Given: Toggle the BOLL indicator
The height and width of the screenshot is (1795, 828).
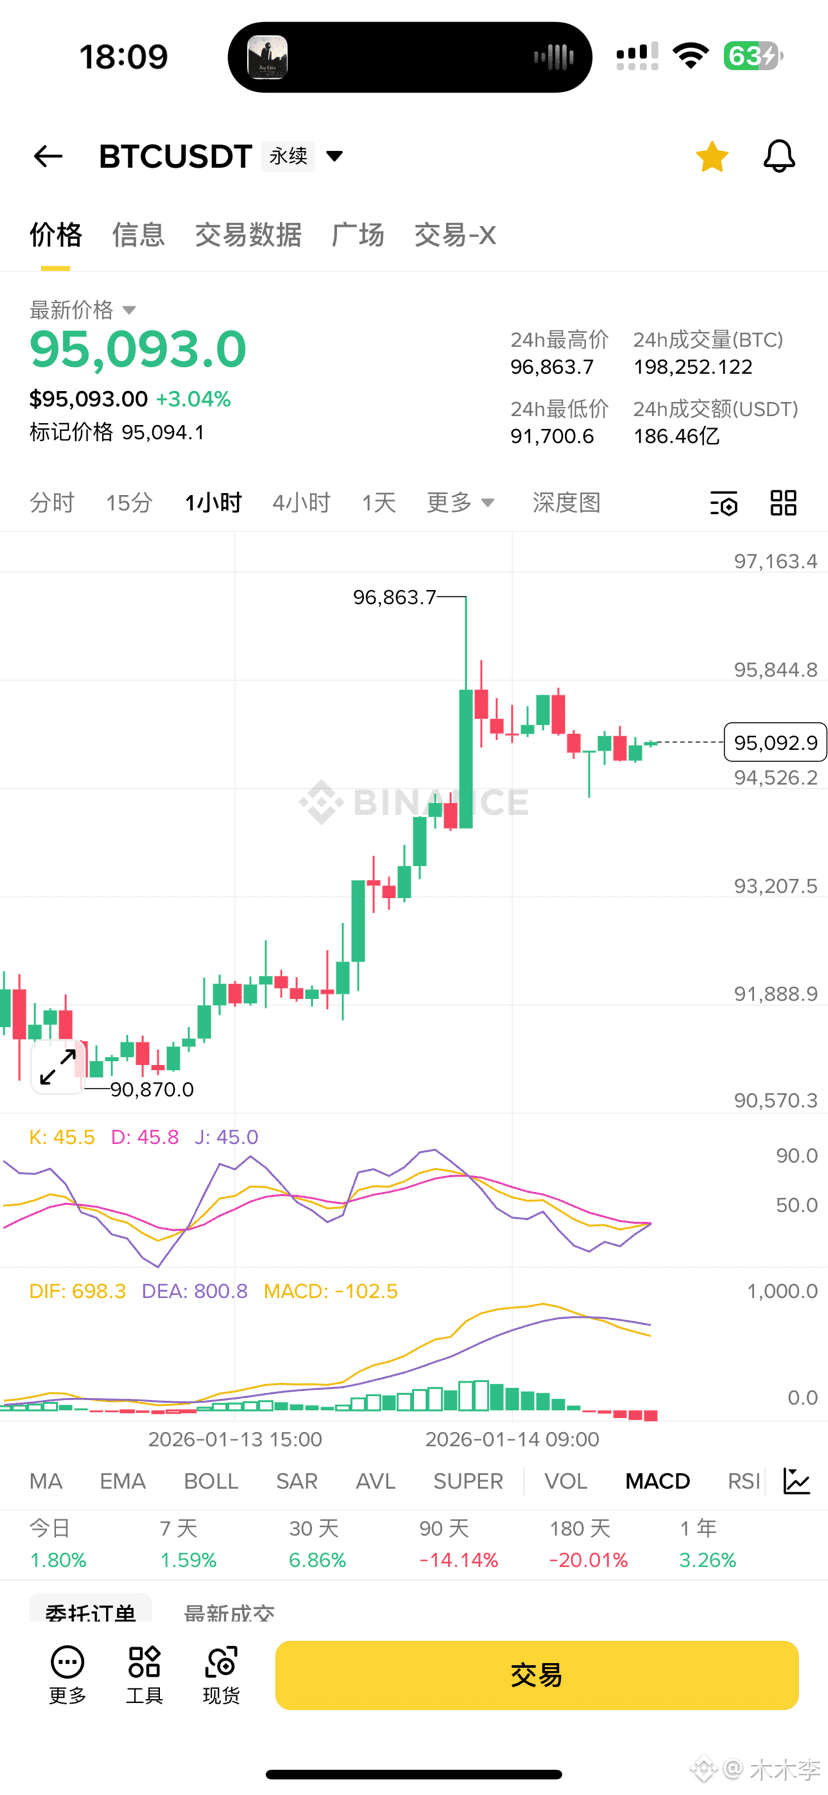Looking at the screenshot, I should 211,1481.
